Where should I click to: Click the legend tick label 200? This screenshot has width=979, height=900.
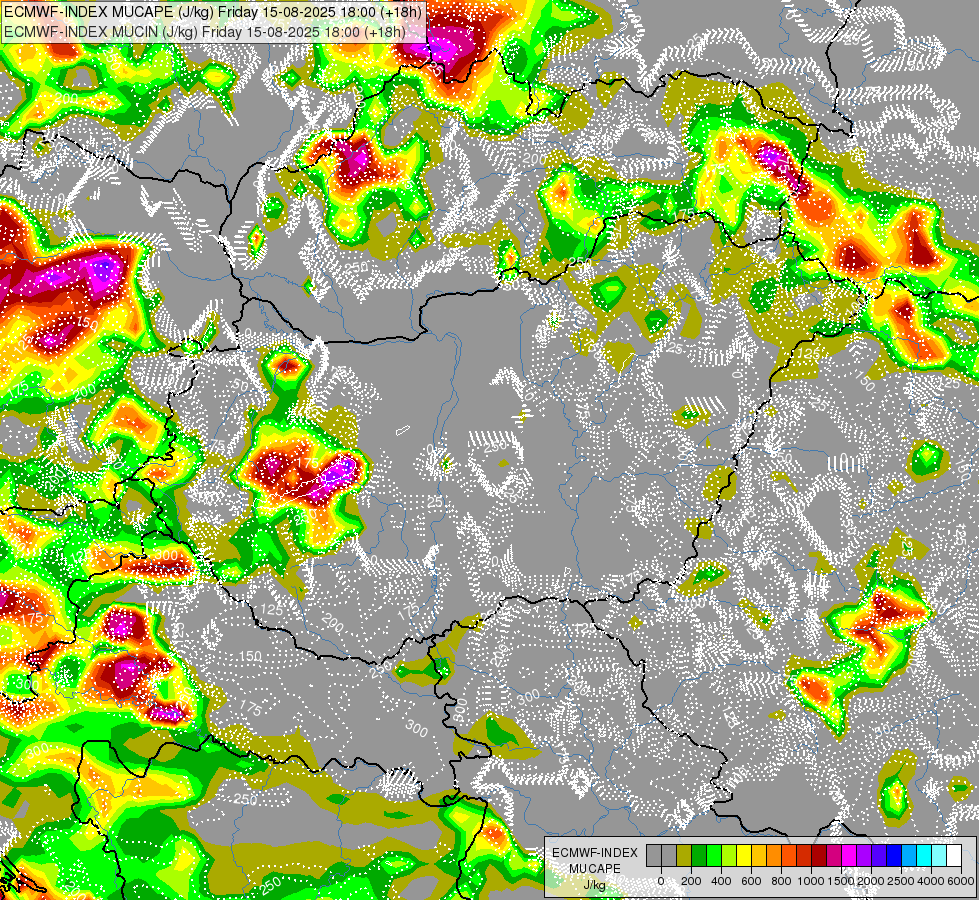pos(691,881)
